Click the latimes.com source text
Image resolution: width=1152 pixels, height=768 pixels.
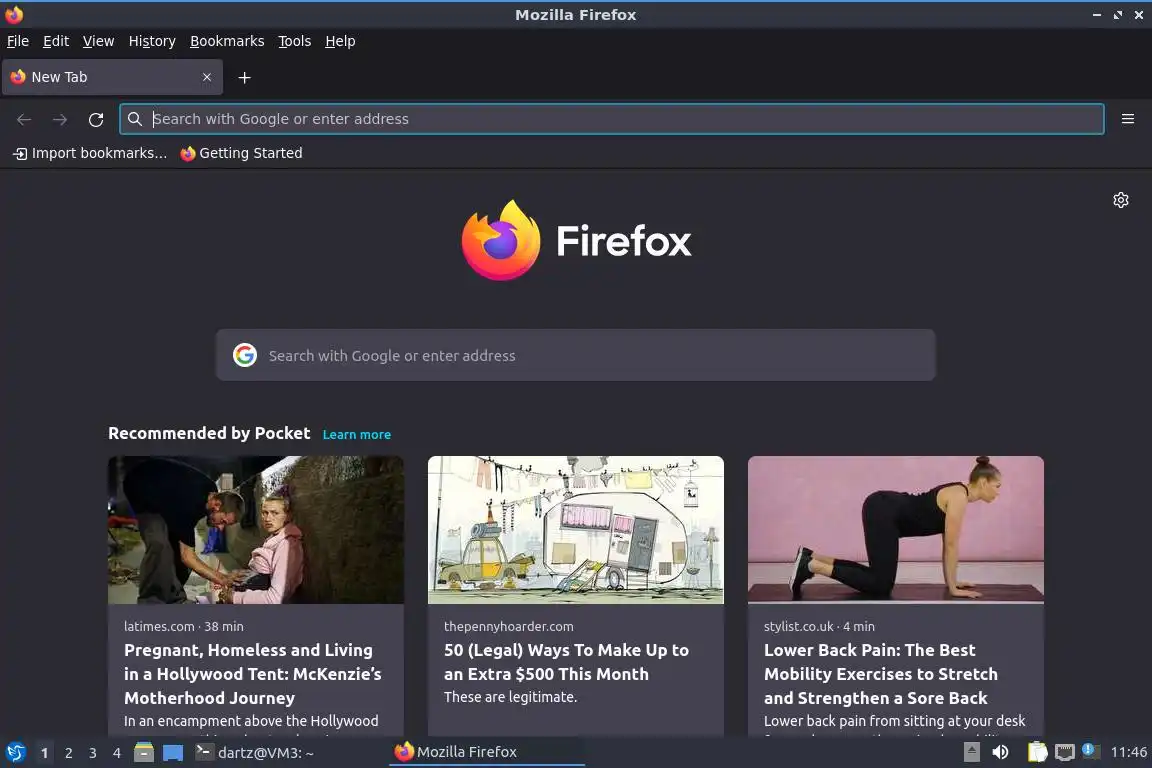159,626
